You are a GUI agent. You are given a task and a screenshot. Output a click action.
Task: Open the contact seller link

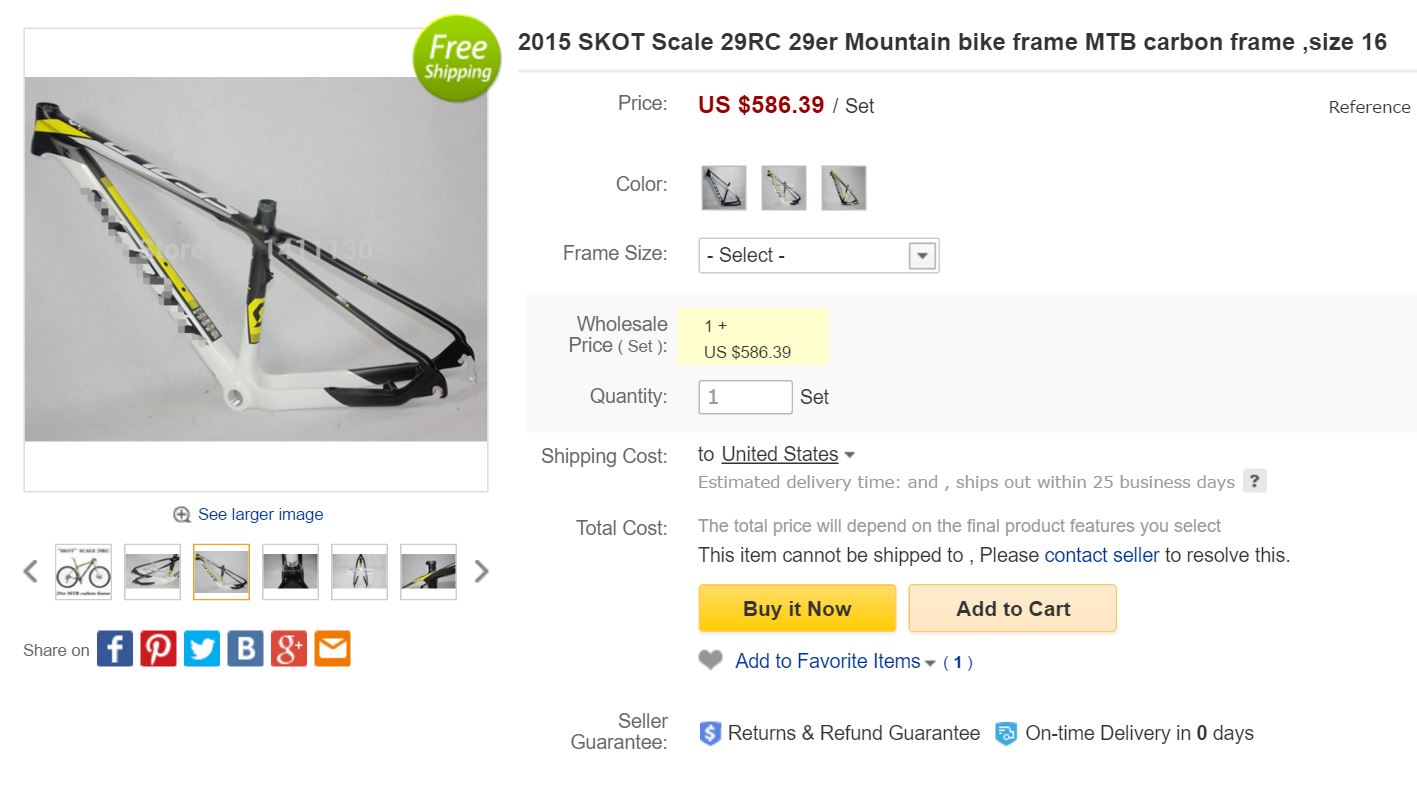1101,555
